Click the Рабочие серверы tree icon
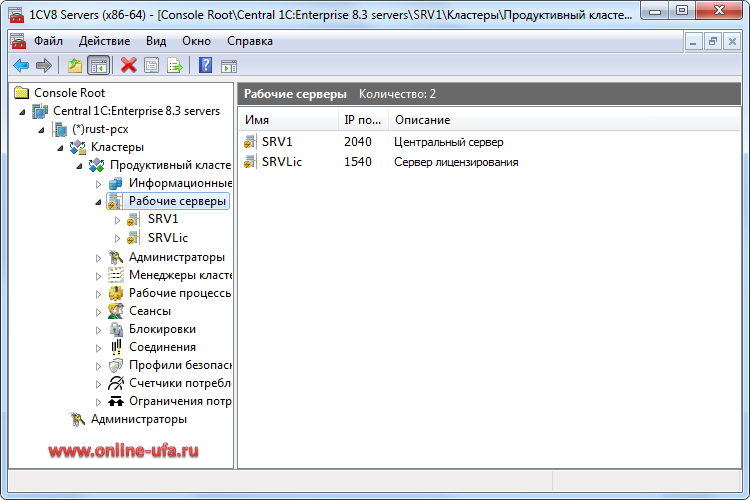 (115, 201)
